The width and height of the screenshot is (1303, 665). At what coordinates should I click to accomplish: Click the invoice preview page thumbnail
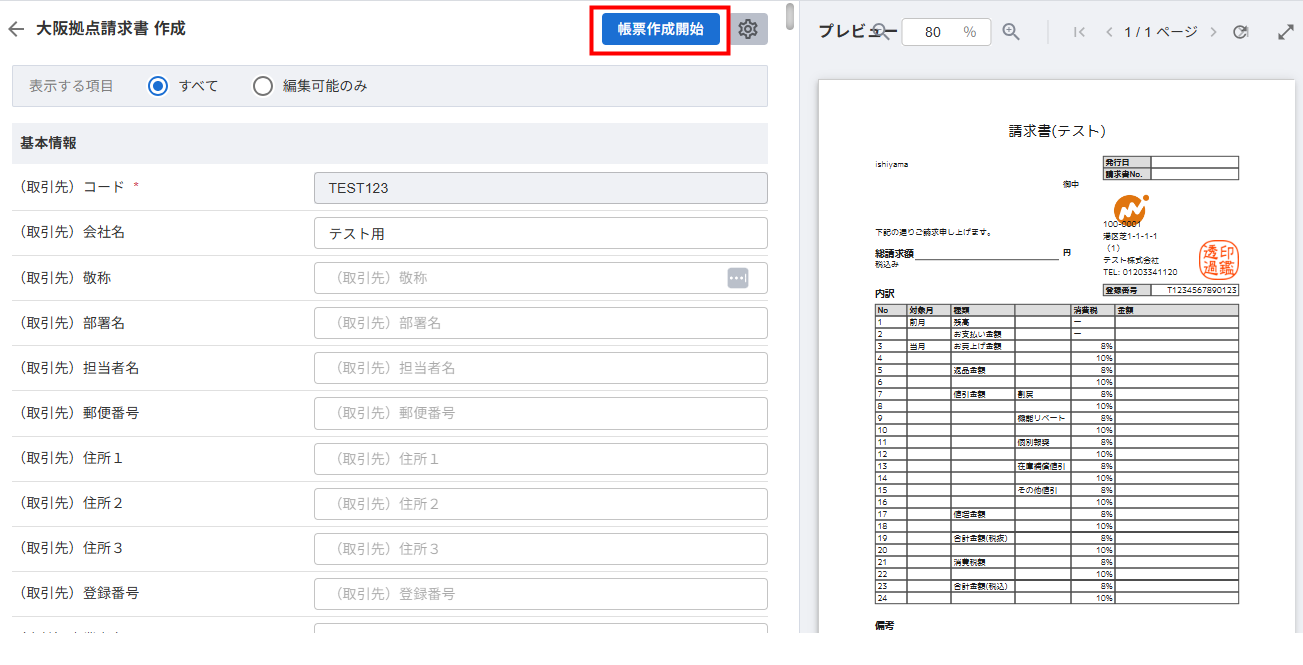pyautogui.click(x=1056, y=360)
